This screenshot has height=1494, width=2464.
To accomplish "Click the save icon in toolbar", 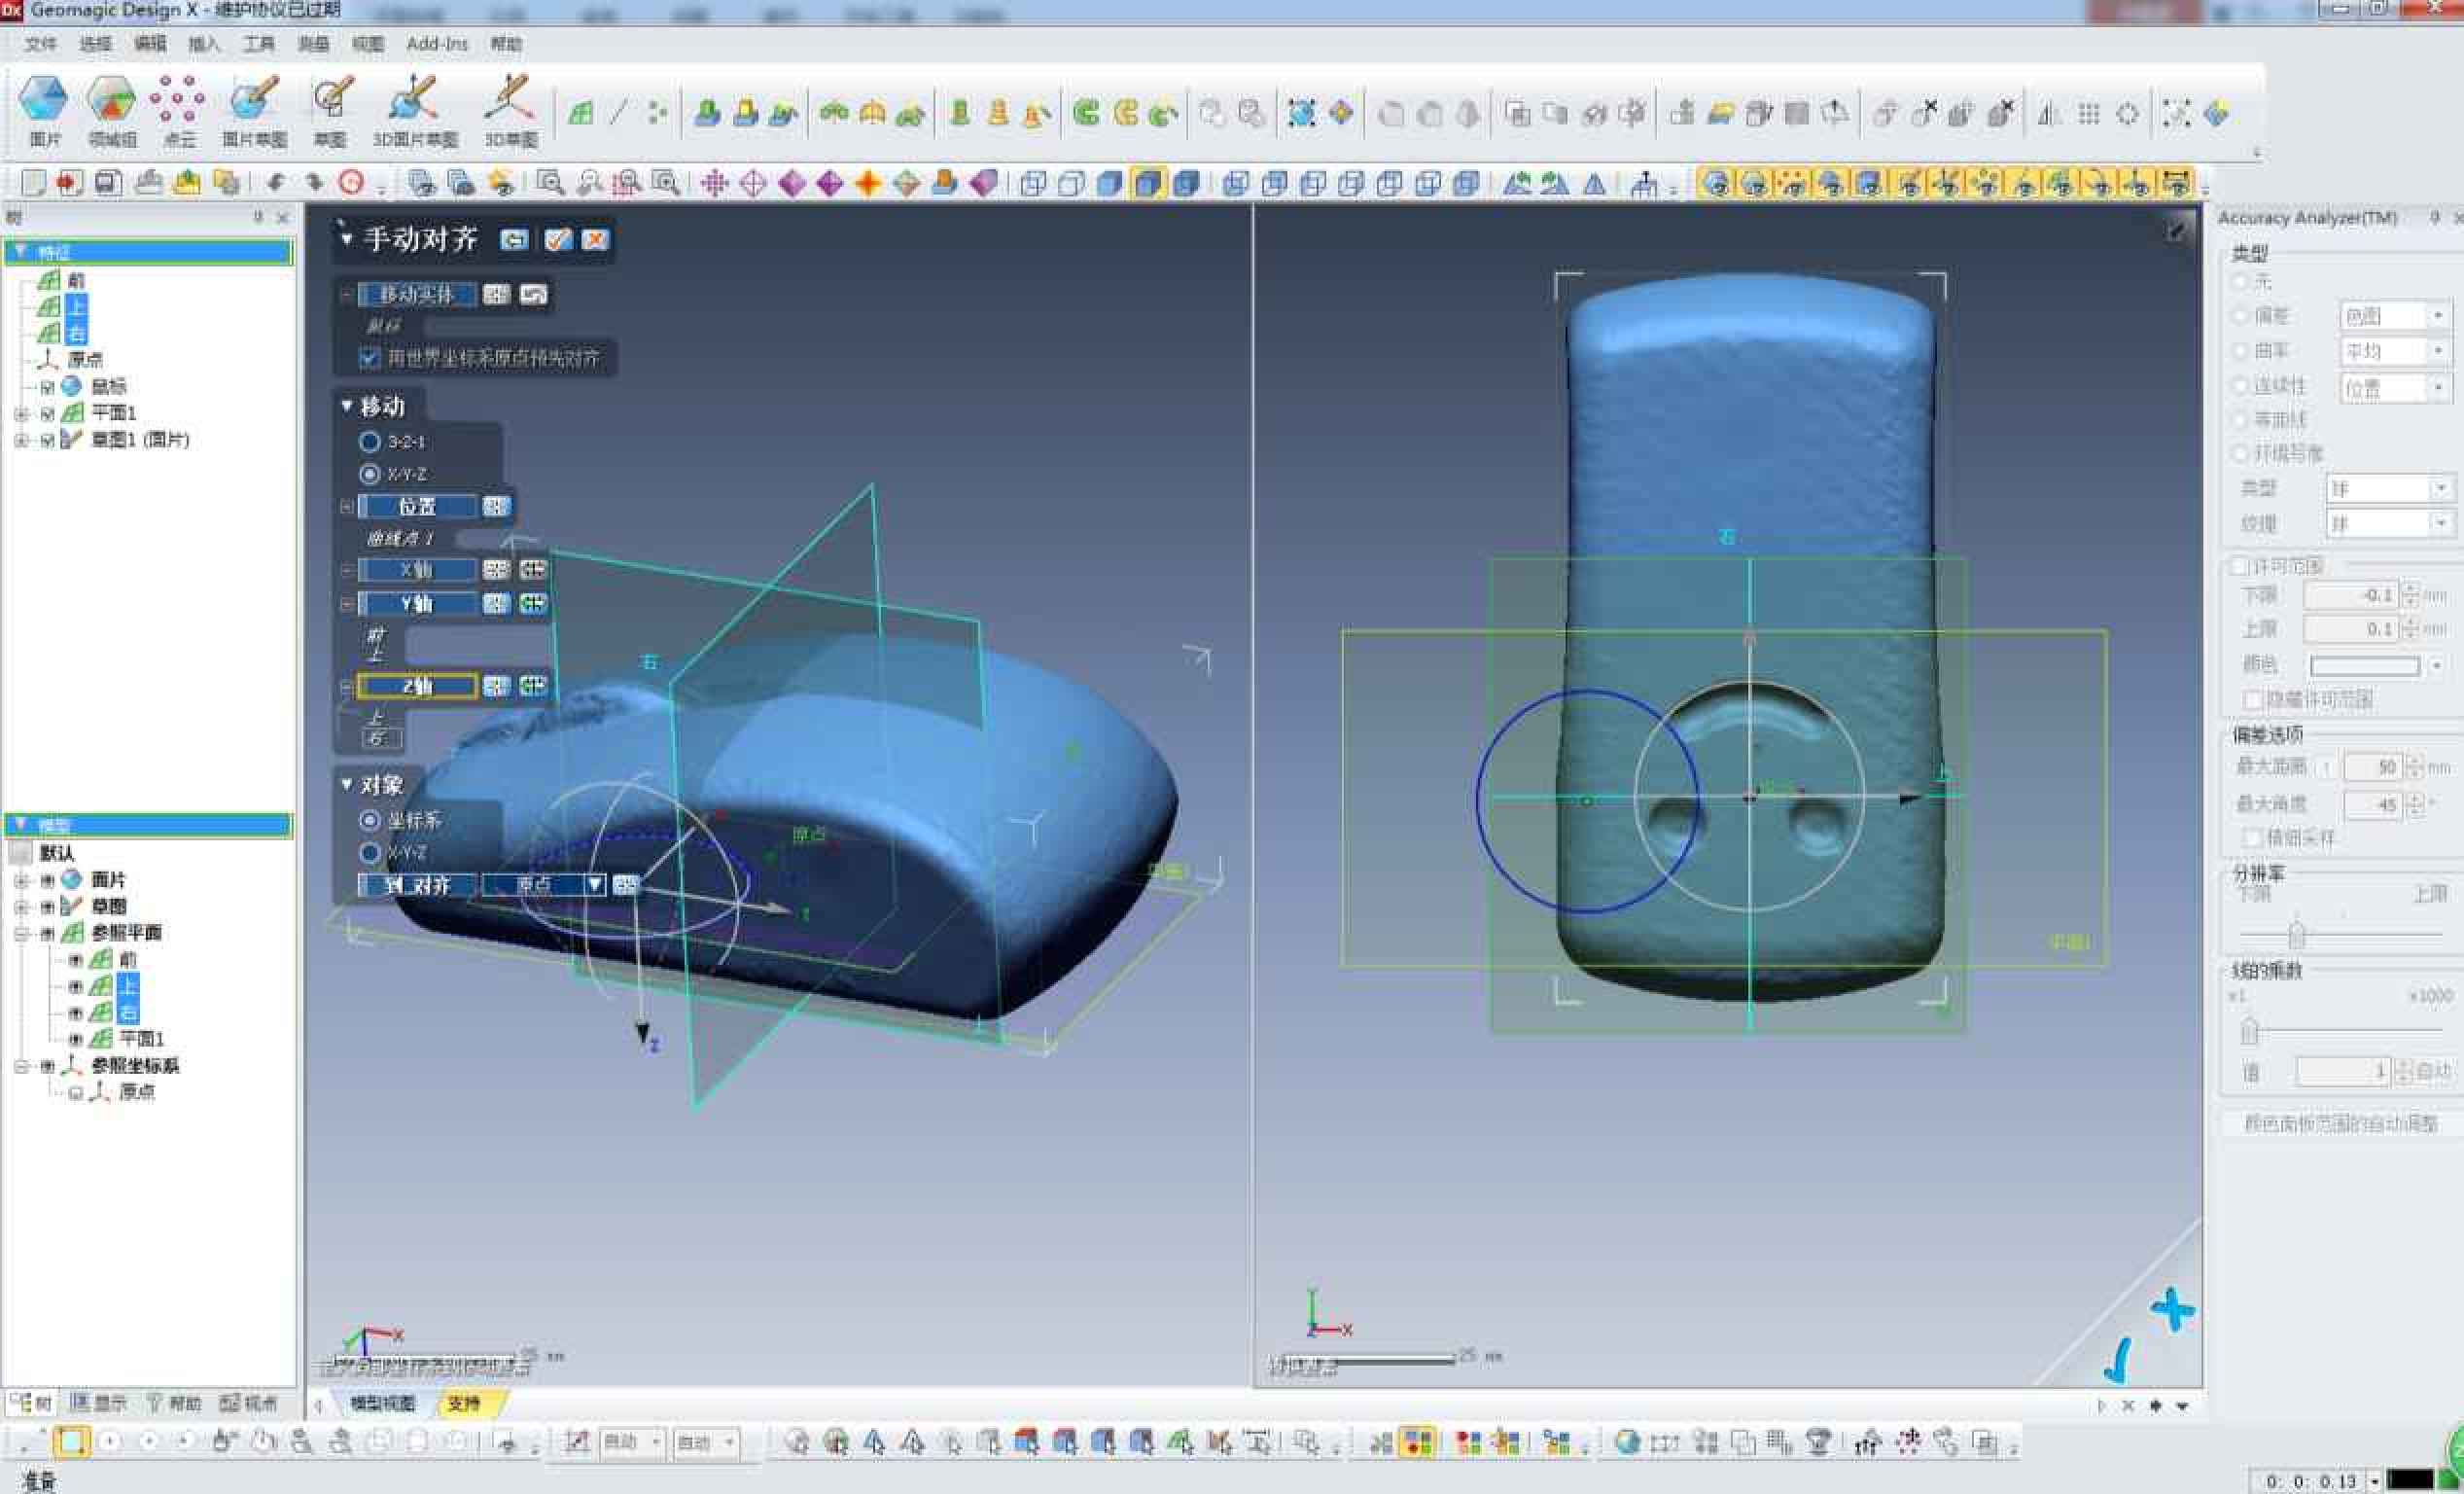I will 108,182.
